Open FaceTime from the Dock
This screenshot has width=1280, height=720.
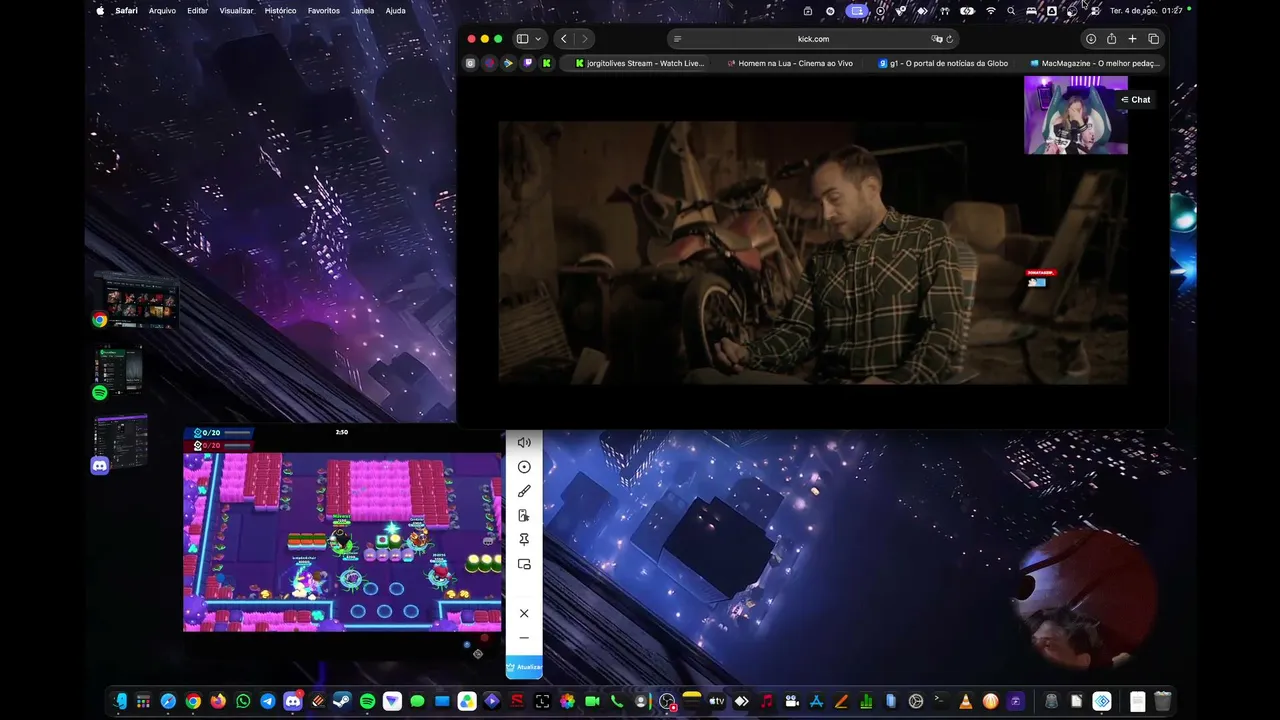point(592,701)
